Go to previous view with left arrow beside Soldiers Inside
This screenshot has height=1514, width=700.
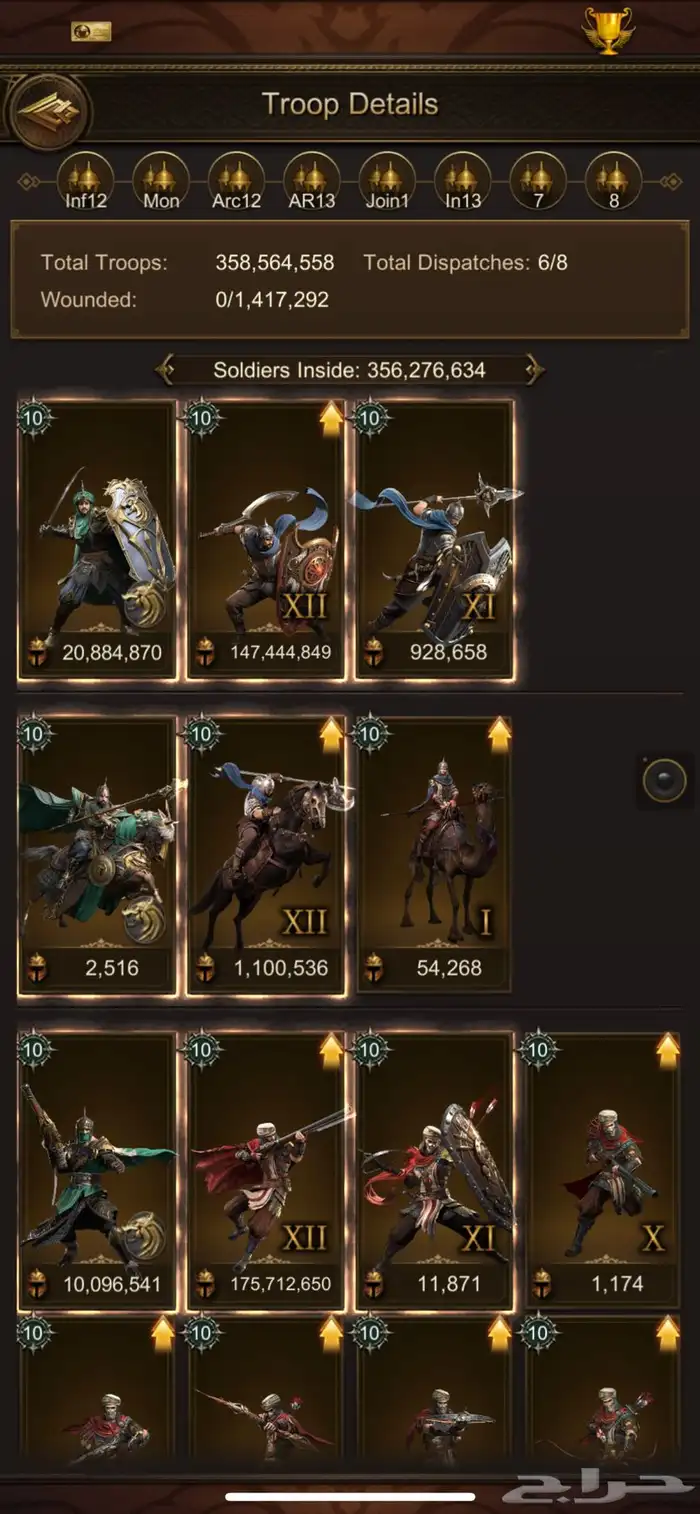165,370
